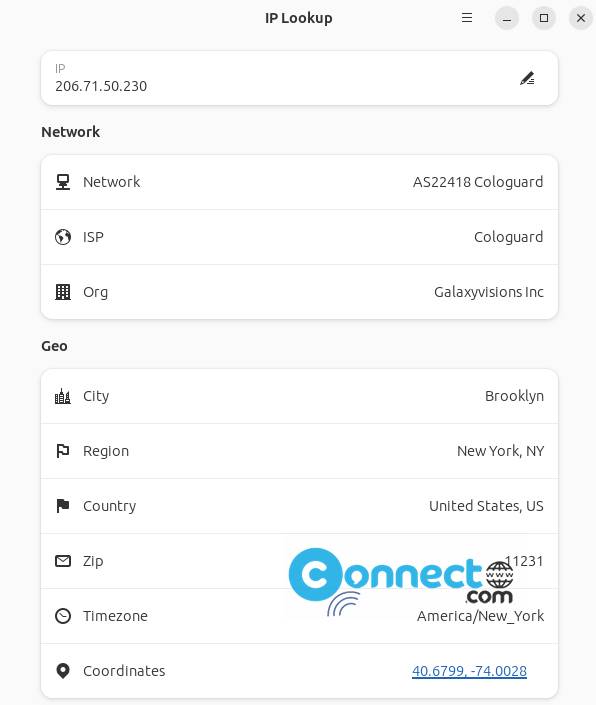Image resolution: width=596 pixels, height=705 pixels.
Task: Open the 40.6799, -74.0028 coordinates link
Action: point(469,671)
